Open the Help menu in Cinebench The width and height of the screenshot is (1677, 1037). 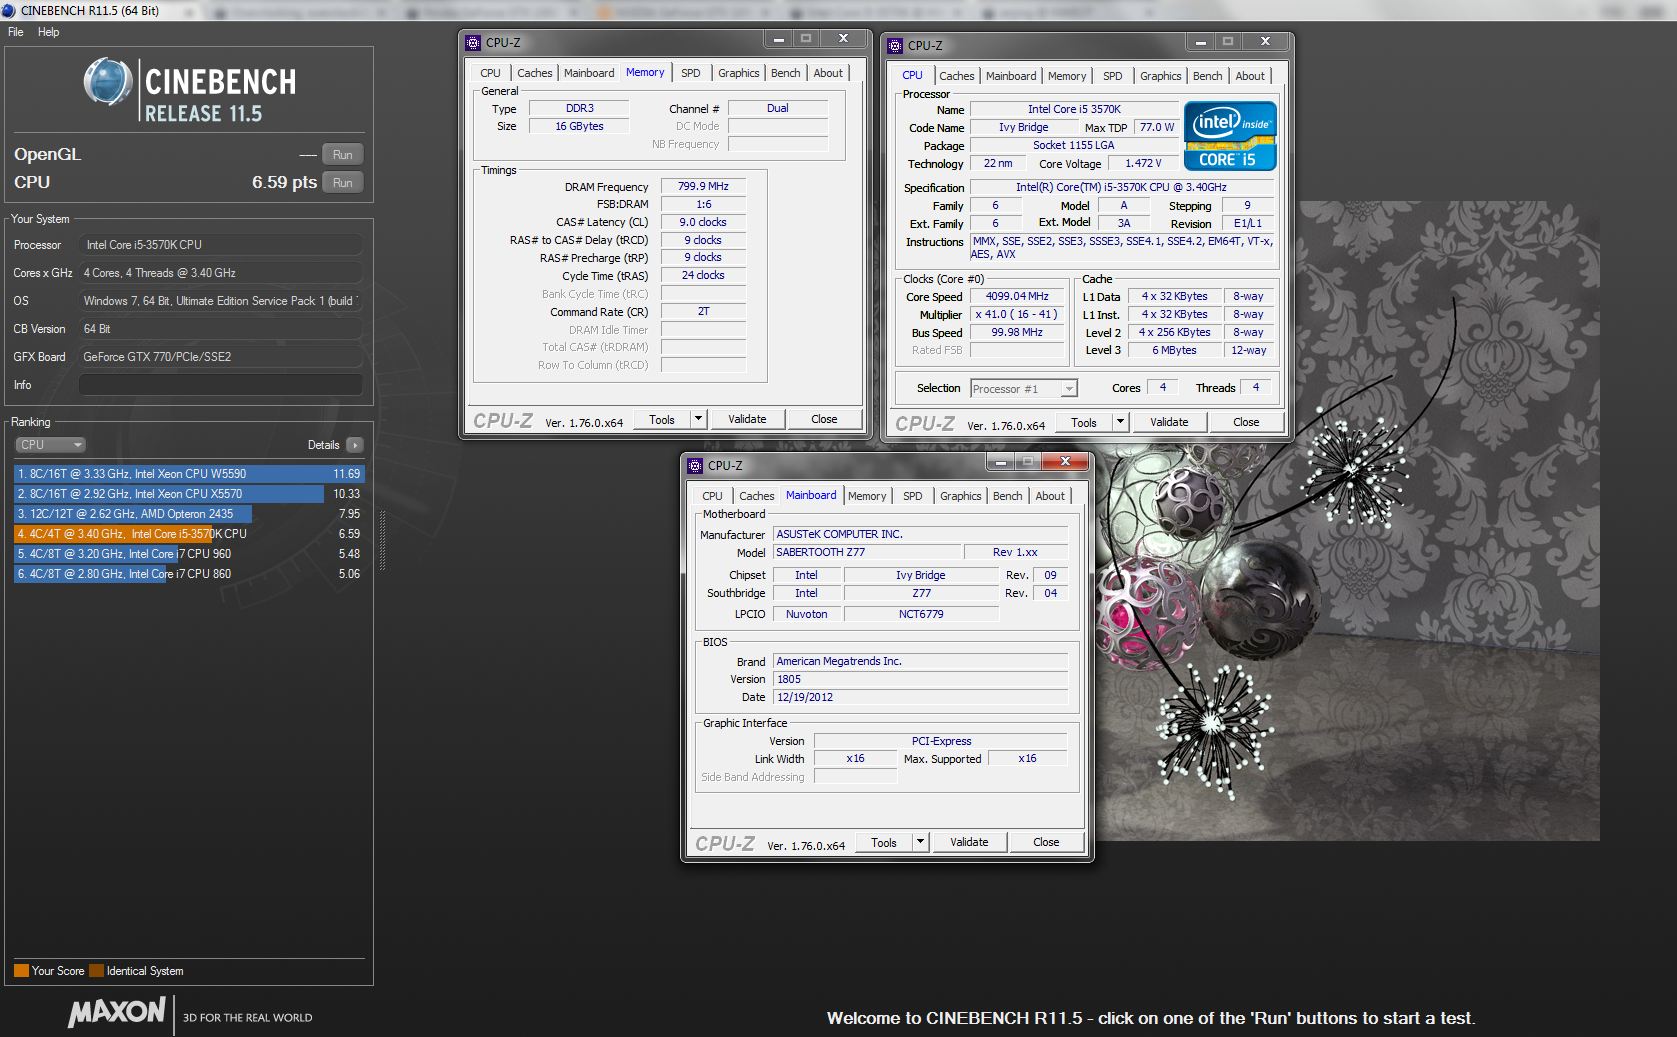coord(49,32)
